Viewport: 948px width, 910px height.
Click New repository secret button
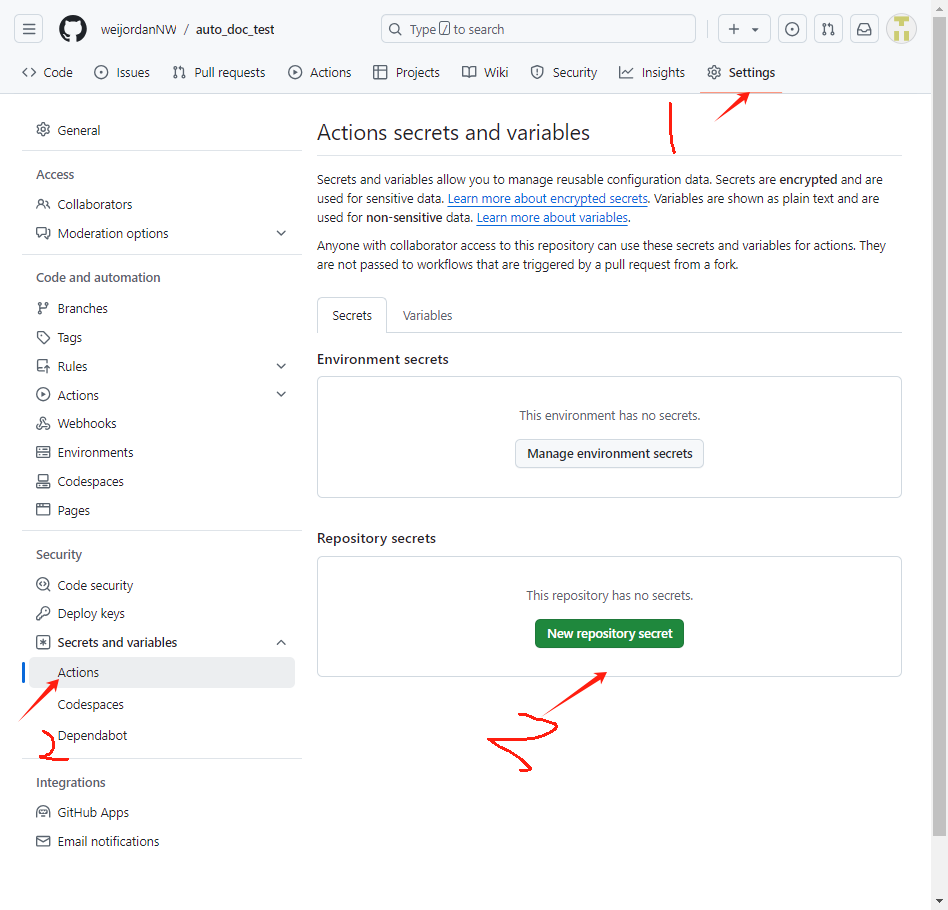(x=609, y=634)
